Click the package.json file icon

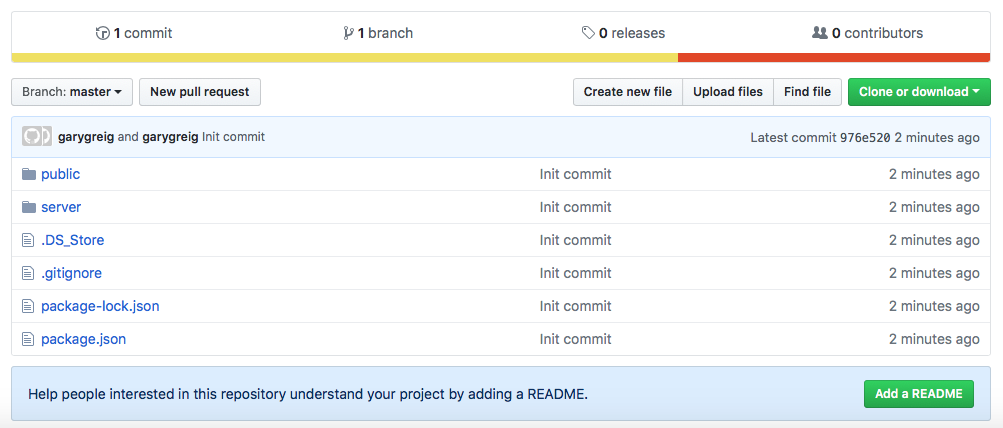pyautogui.click(x=28, y=339)
